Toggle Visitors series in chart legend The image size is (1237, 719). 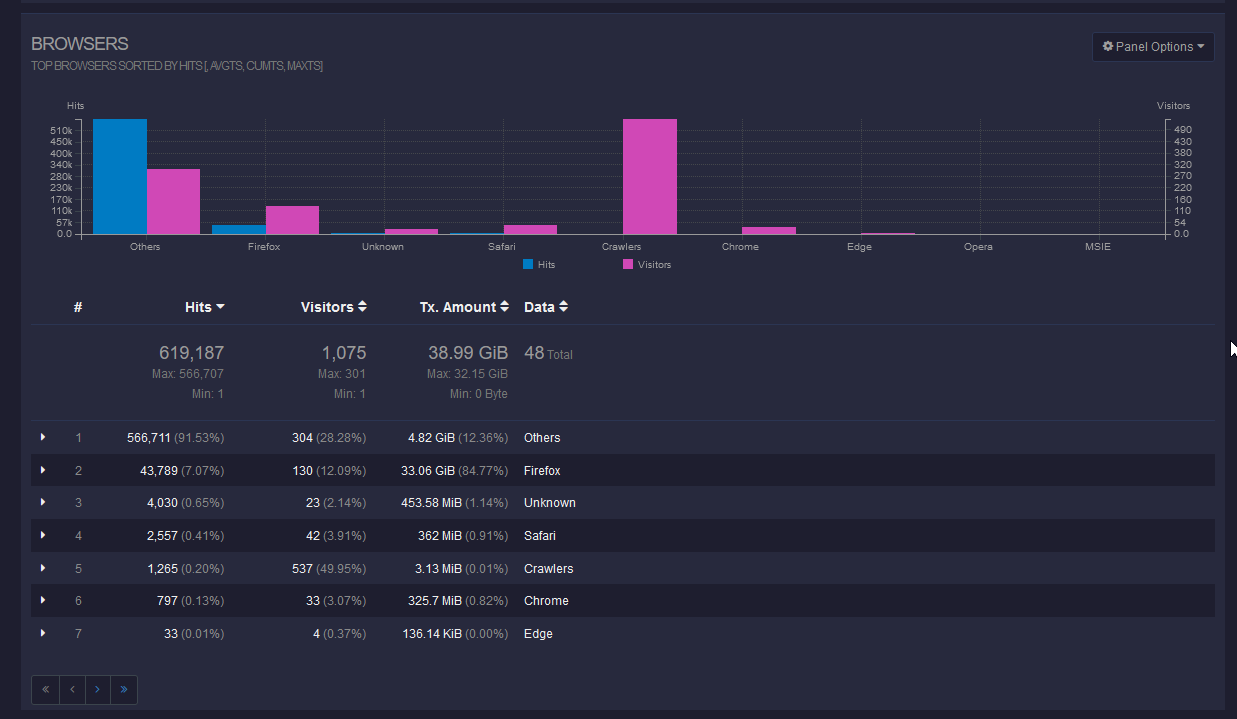(x=647, y=265)
